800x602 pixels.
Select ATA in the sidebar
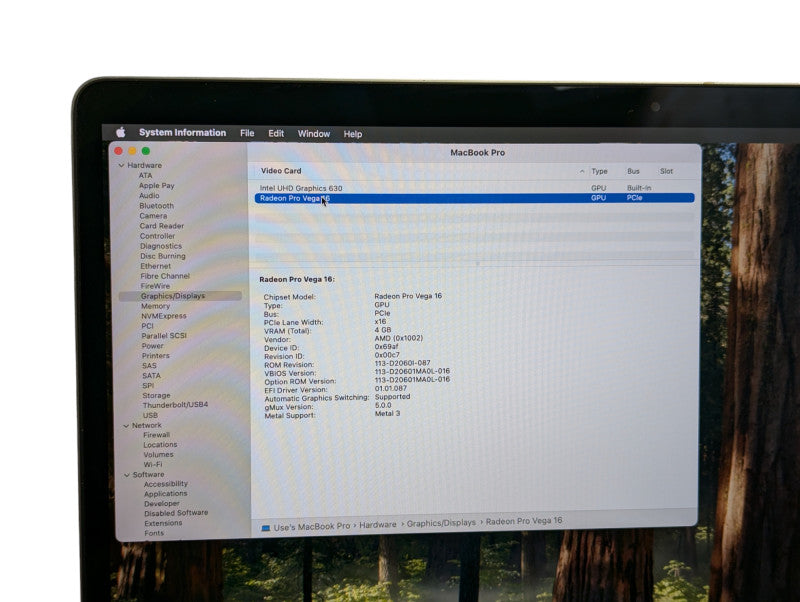pyautogui.click(x=145, y=175)
